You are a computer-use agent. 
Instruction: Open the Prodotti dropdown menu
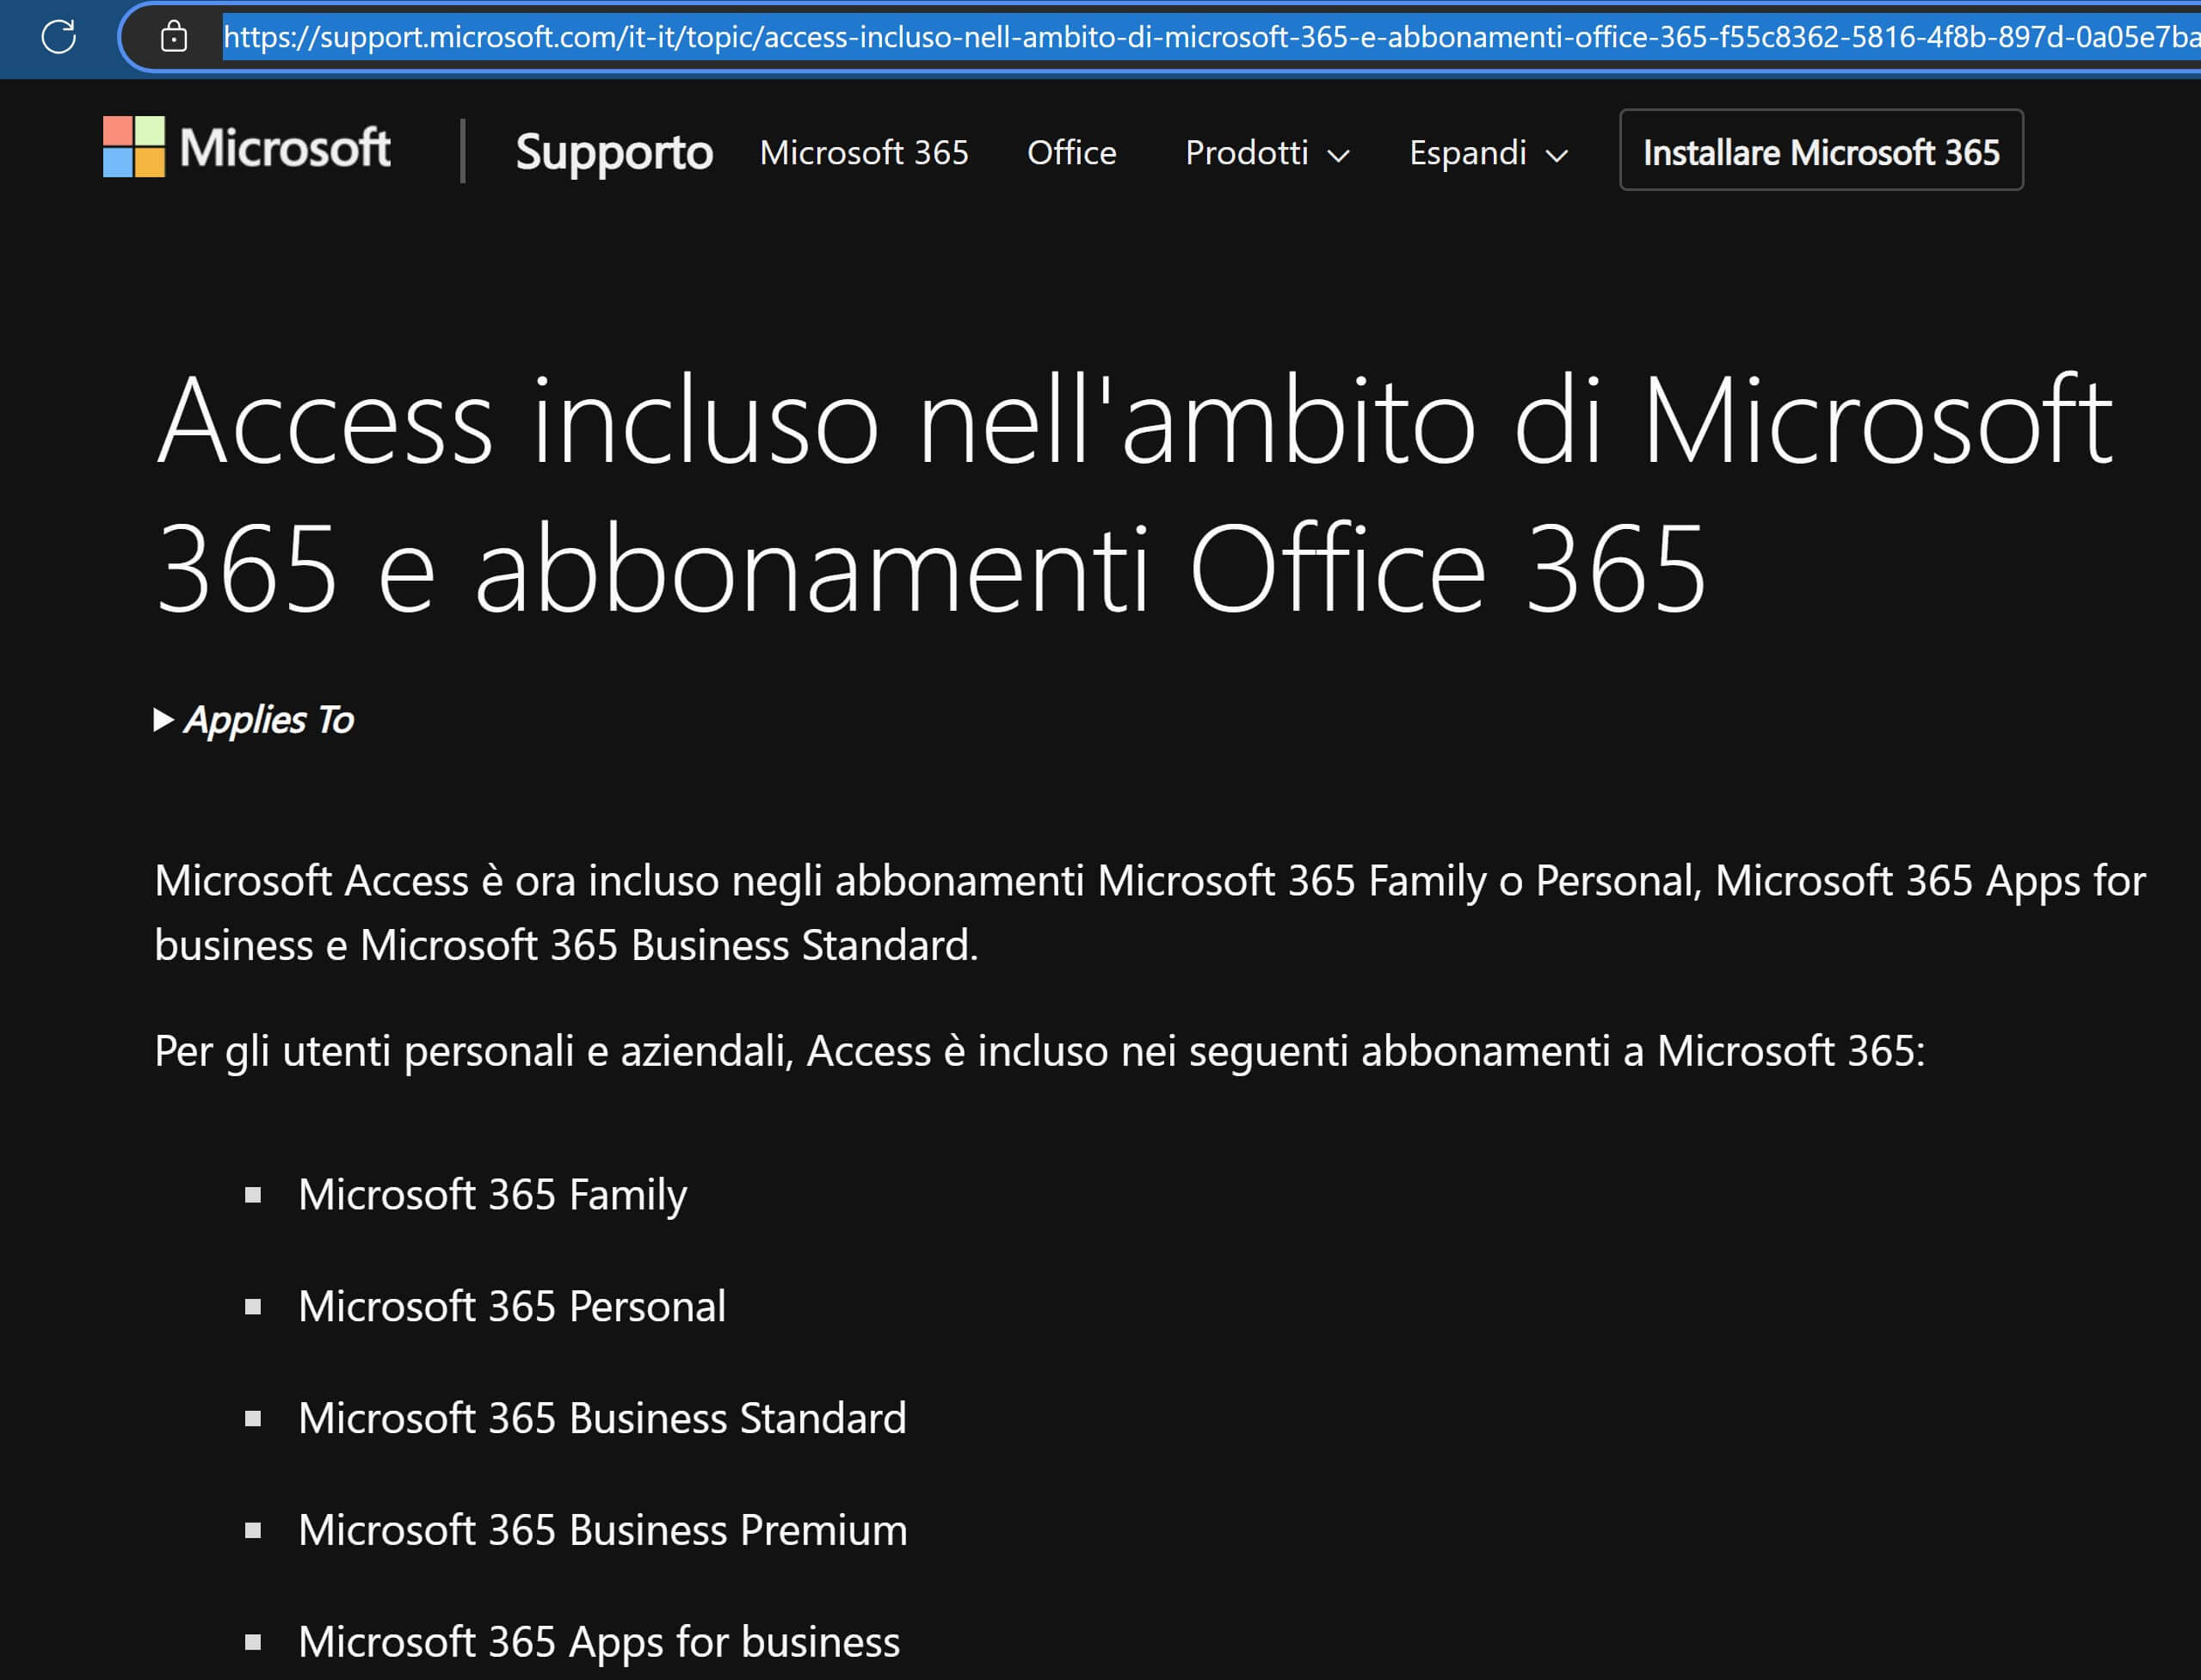click(x=1247, y=152)
